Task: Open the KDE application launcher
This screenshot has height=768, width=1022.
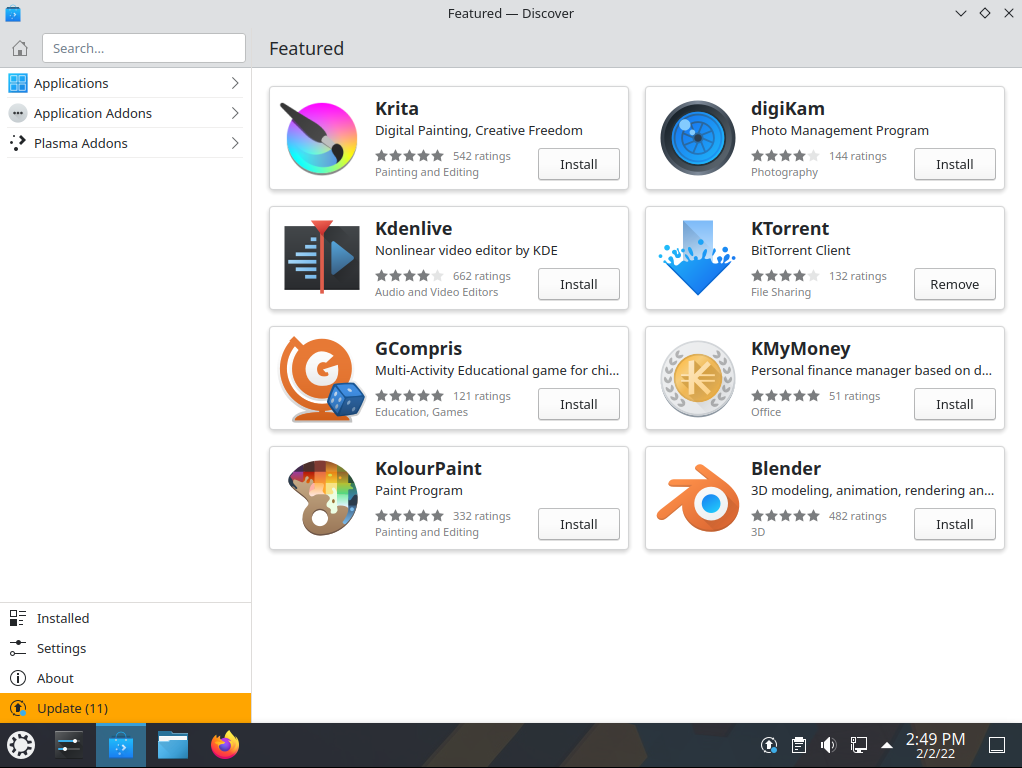Action: [21, 745]
